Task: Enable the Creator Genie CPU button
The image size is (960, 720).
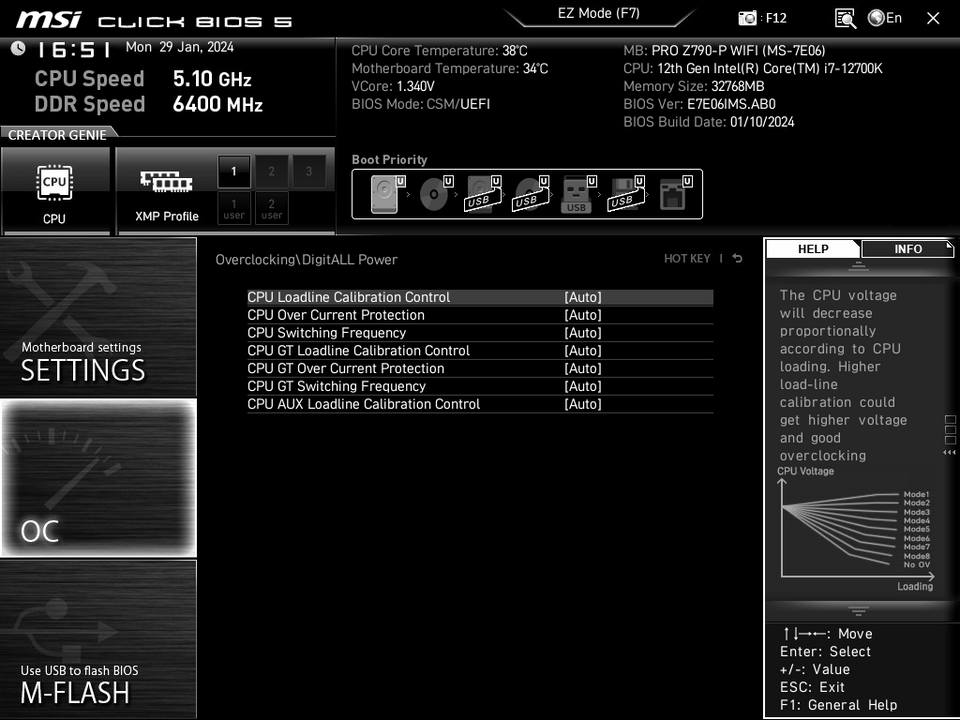Action: click(x=54, y=191)
